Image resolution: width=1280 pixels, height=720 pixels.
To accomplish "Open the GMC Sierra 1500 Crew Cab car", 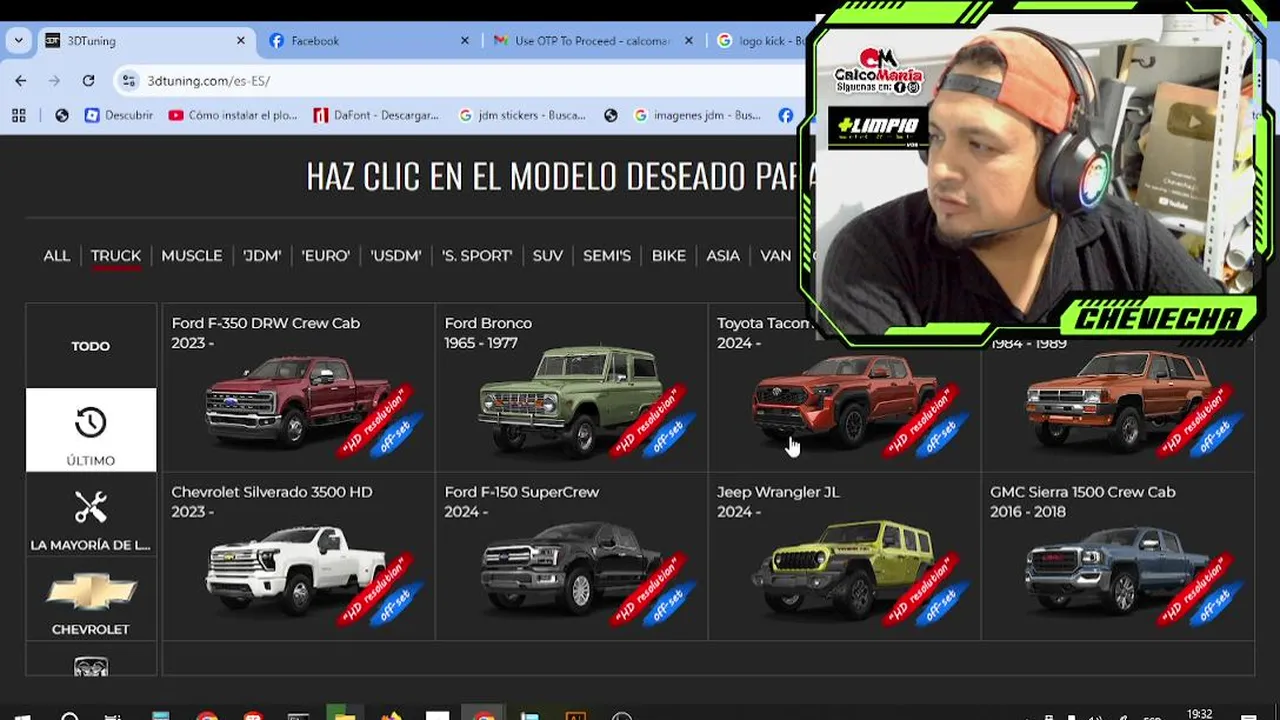I will [x=1118, y=556].
